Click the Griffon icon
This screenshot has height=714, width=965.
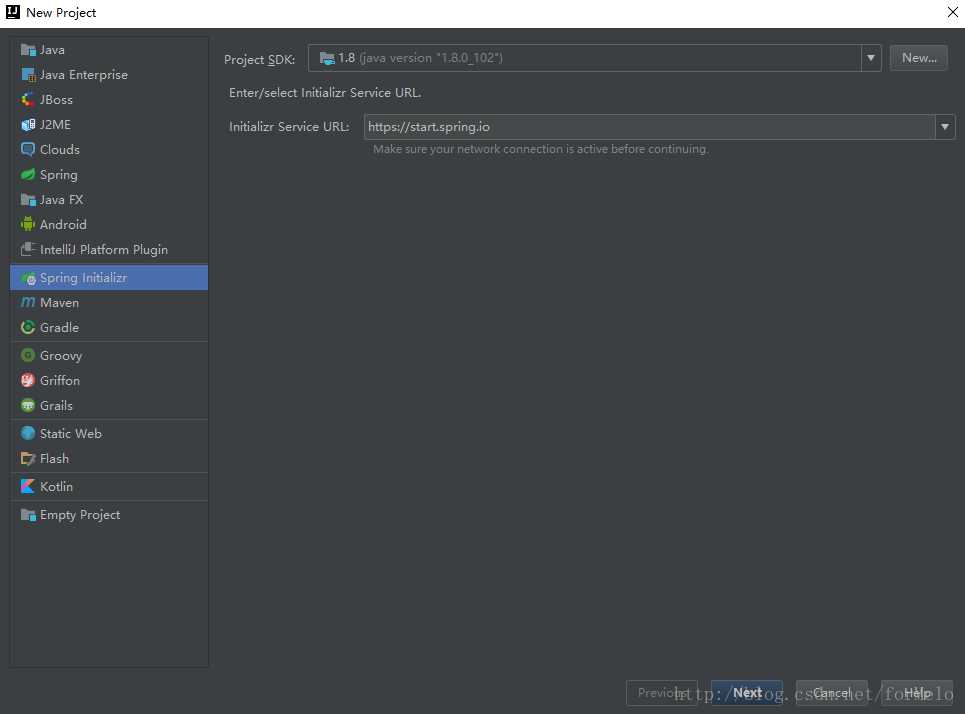(28, 381)
